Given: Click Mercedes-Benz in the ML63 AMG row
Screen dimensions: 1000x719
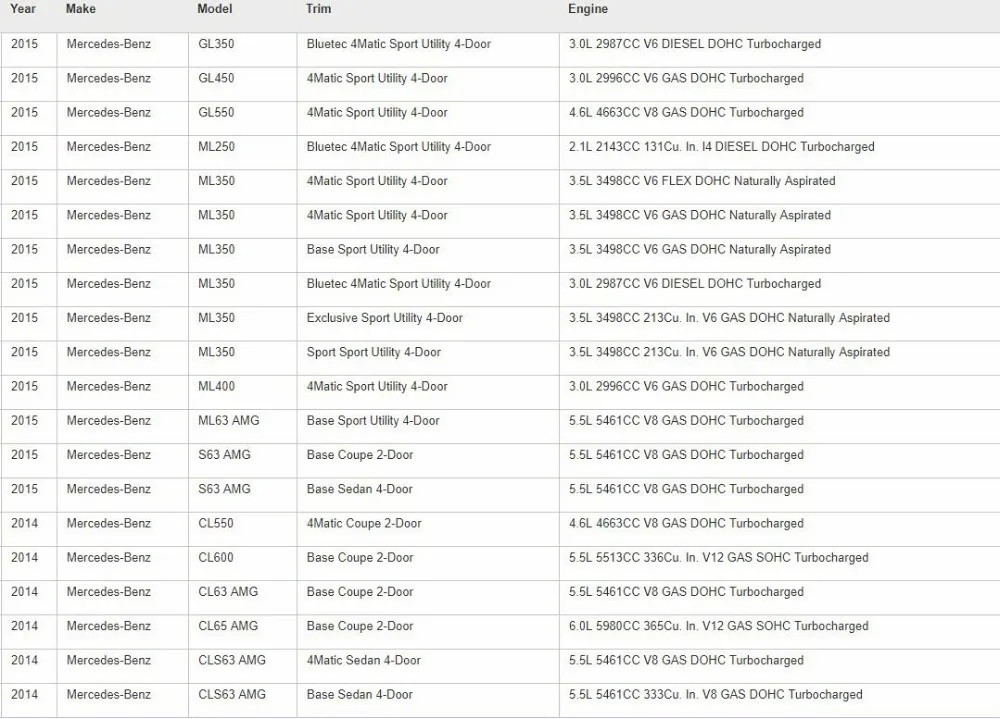Looking at the screenshot, I should (x=108, y=420).
